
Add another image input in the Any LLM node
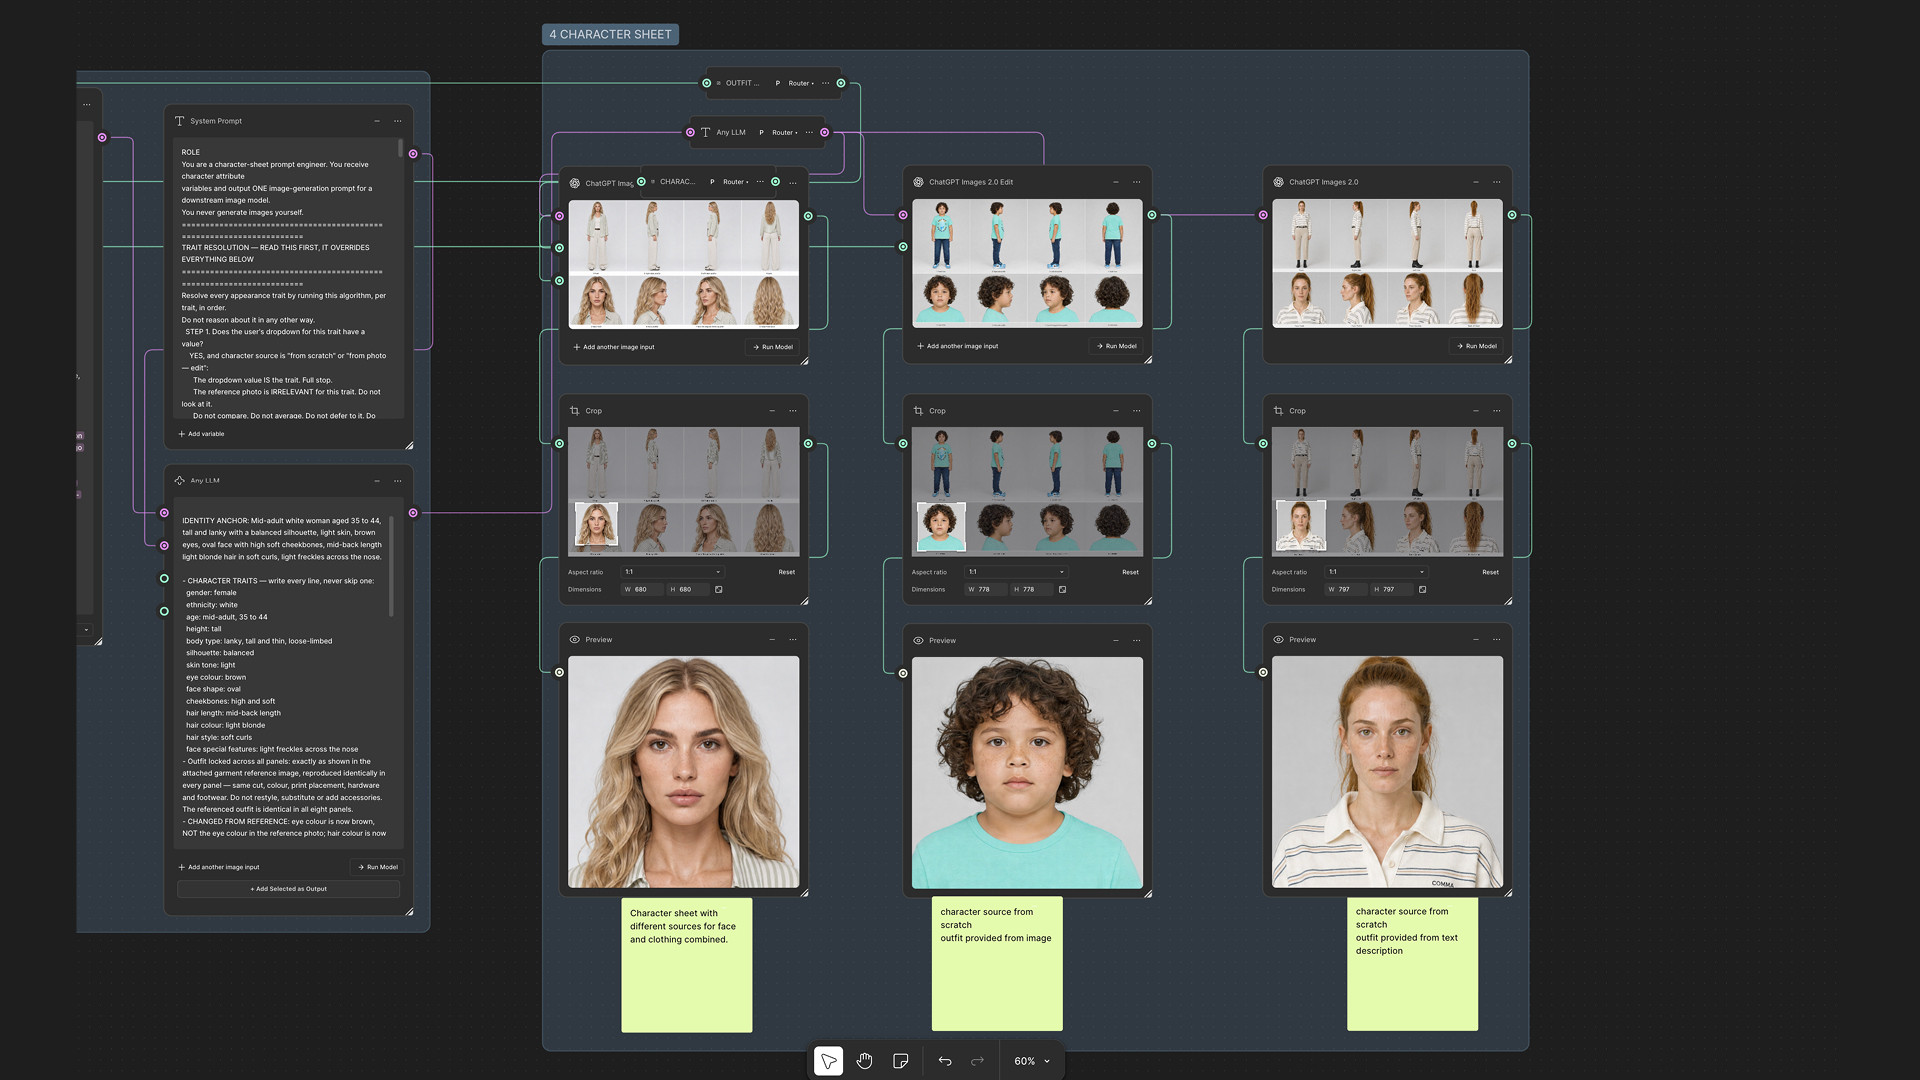[x=218, y=867]
